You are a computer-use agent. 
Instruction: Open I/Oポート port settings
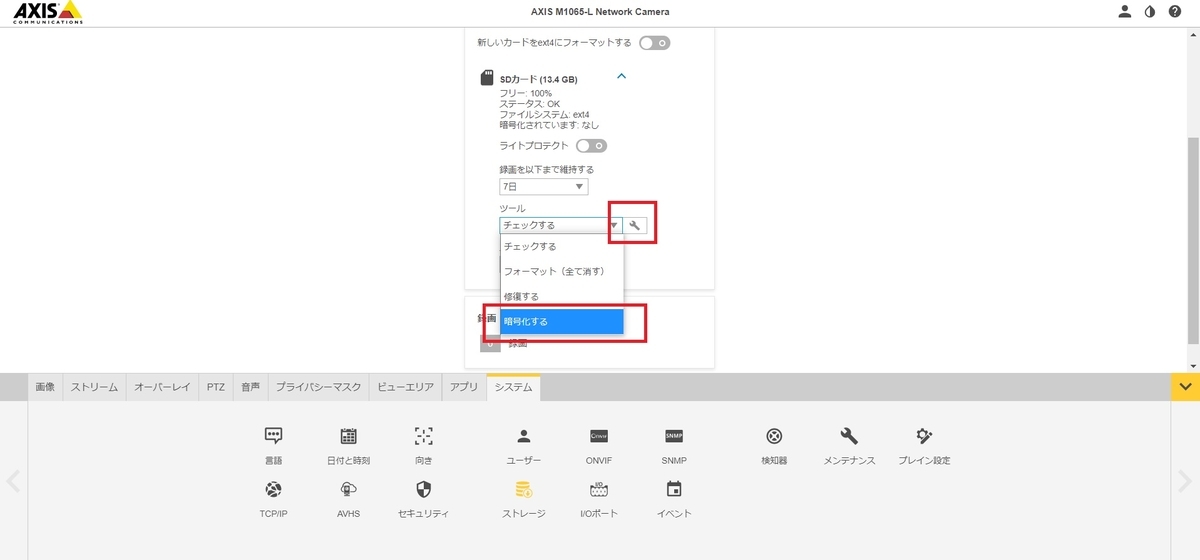point(599,500)
